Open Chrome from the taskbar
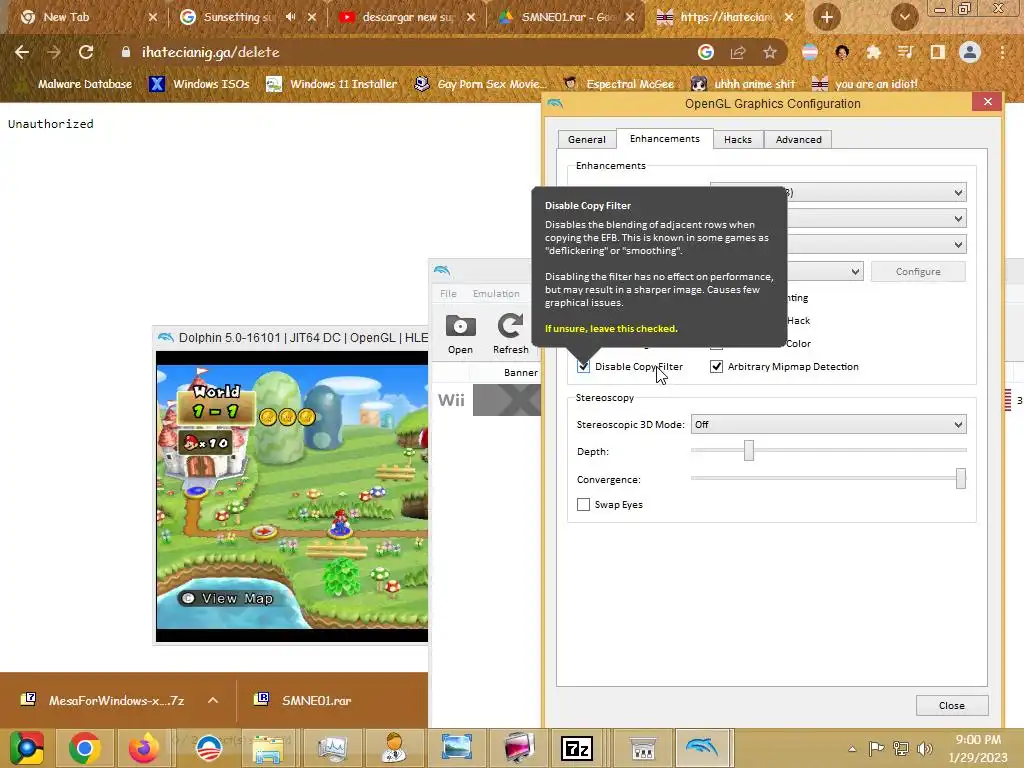The width and height of the screenshot is (1024, 768). (x=84, y=748)
